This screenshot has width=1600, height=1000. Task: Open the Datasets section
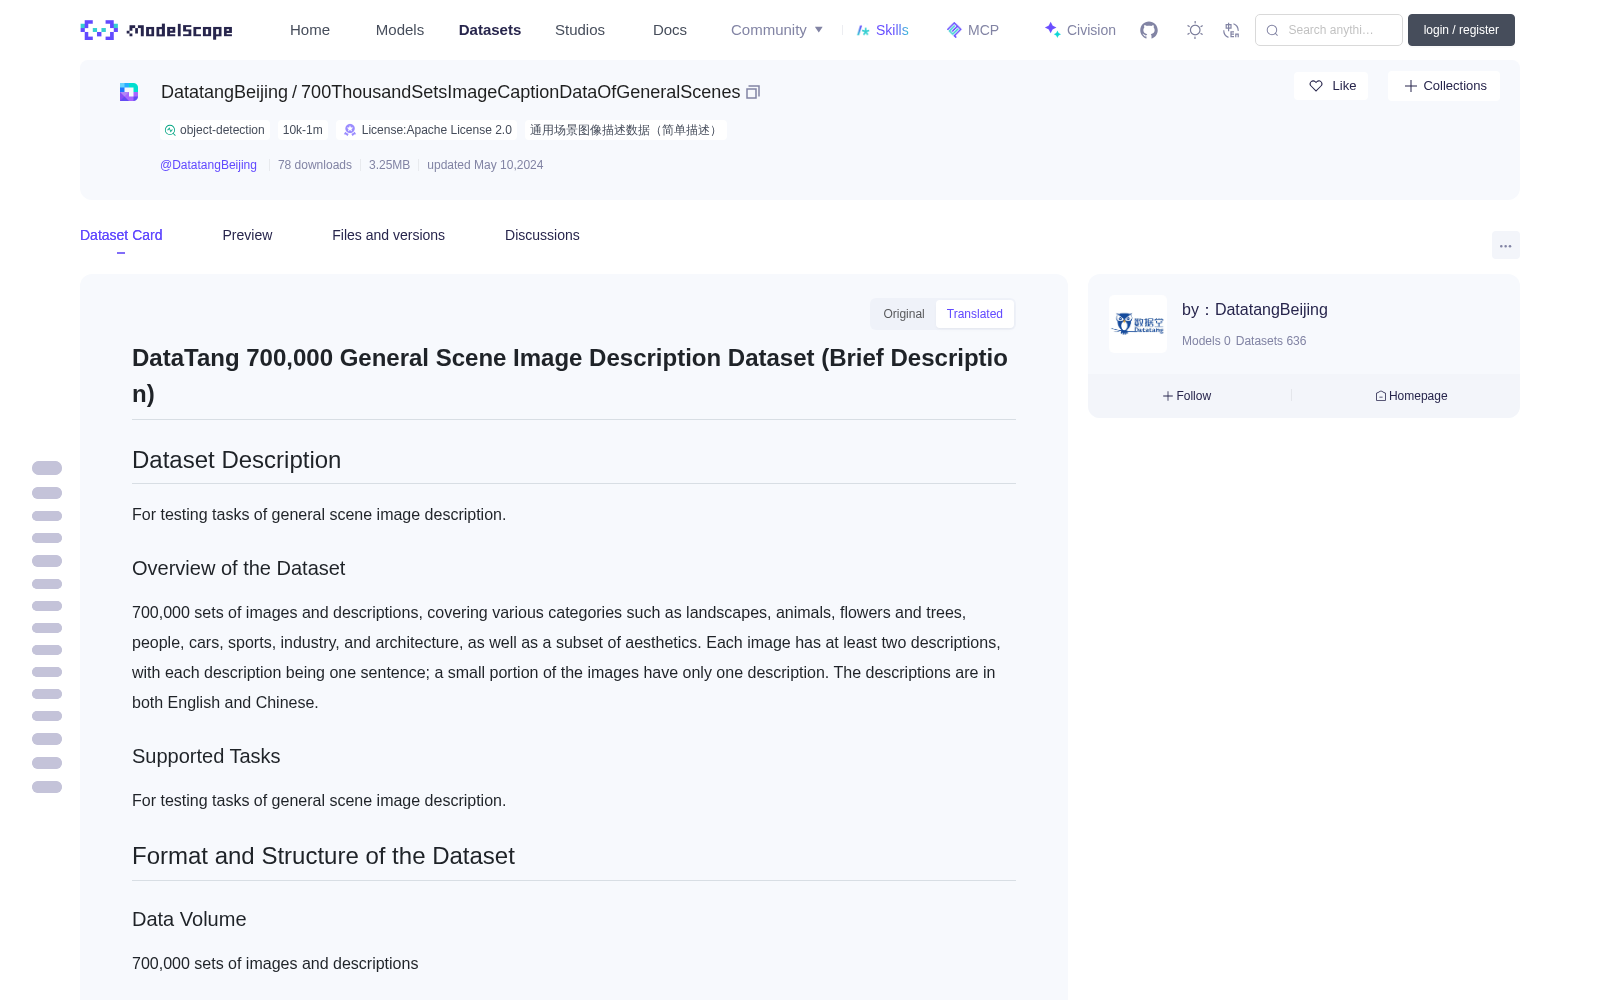tap(490, 30)
